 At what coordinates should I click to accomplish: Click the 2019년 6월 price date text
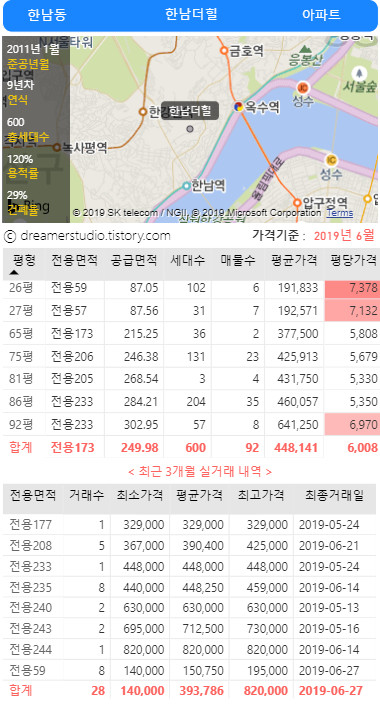click(x=344, y=235)
